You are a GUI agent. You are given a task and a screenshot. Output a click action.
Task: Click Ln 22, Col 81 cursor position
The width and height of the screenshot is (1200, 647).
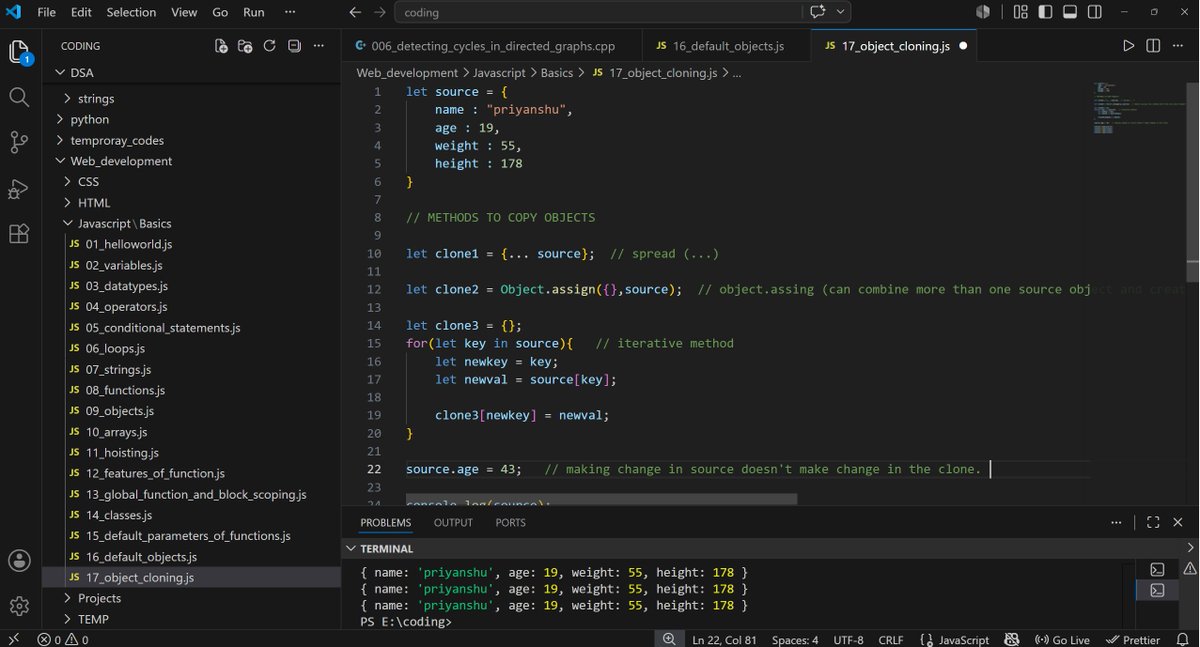[724, 639]
